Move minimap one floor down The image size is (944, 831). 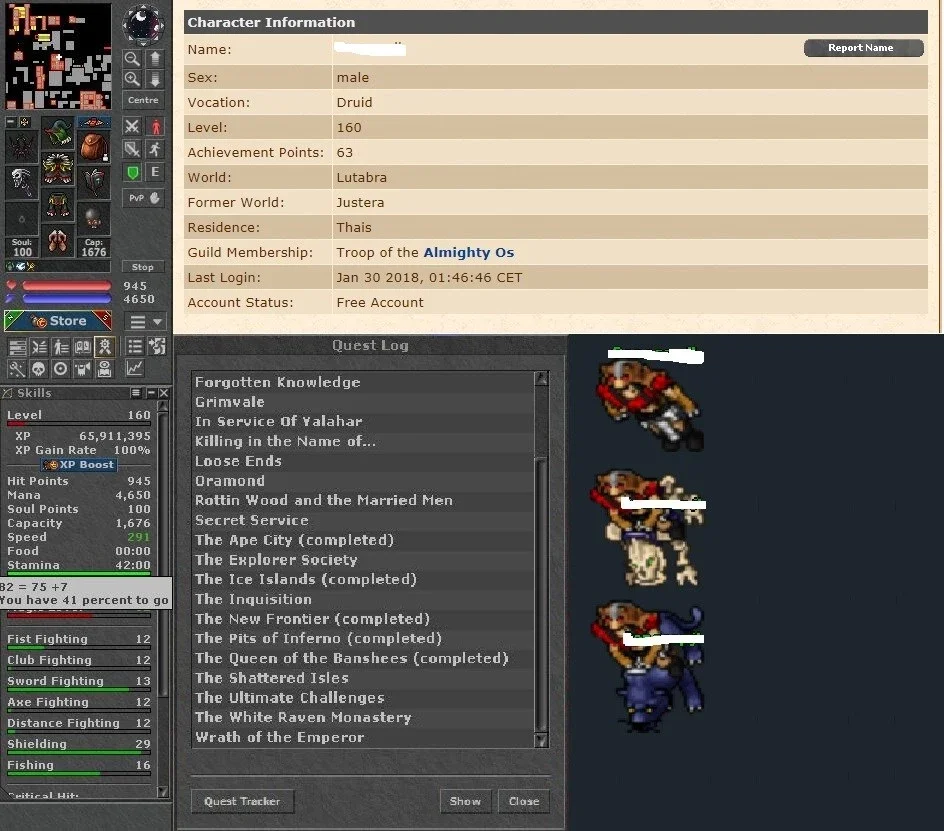point(155,79)
